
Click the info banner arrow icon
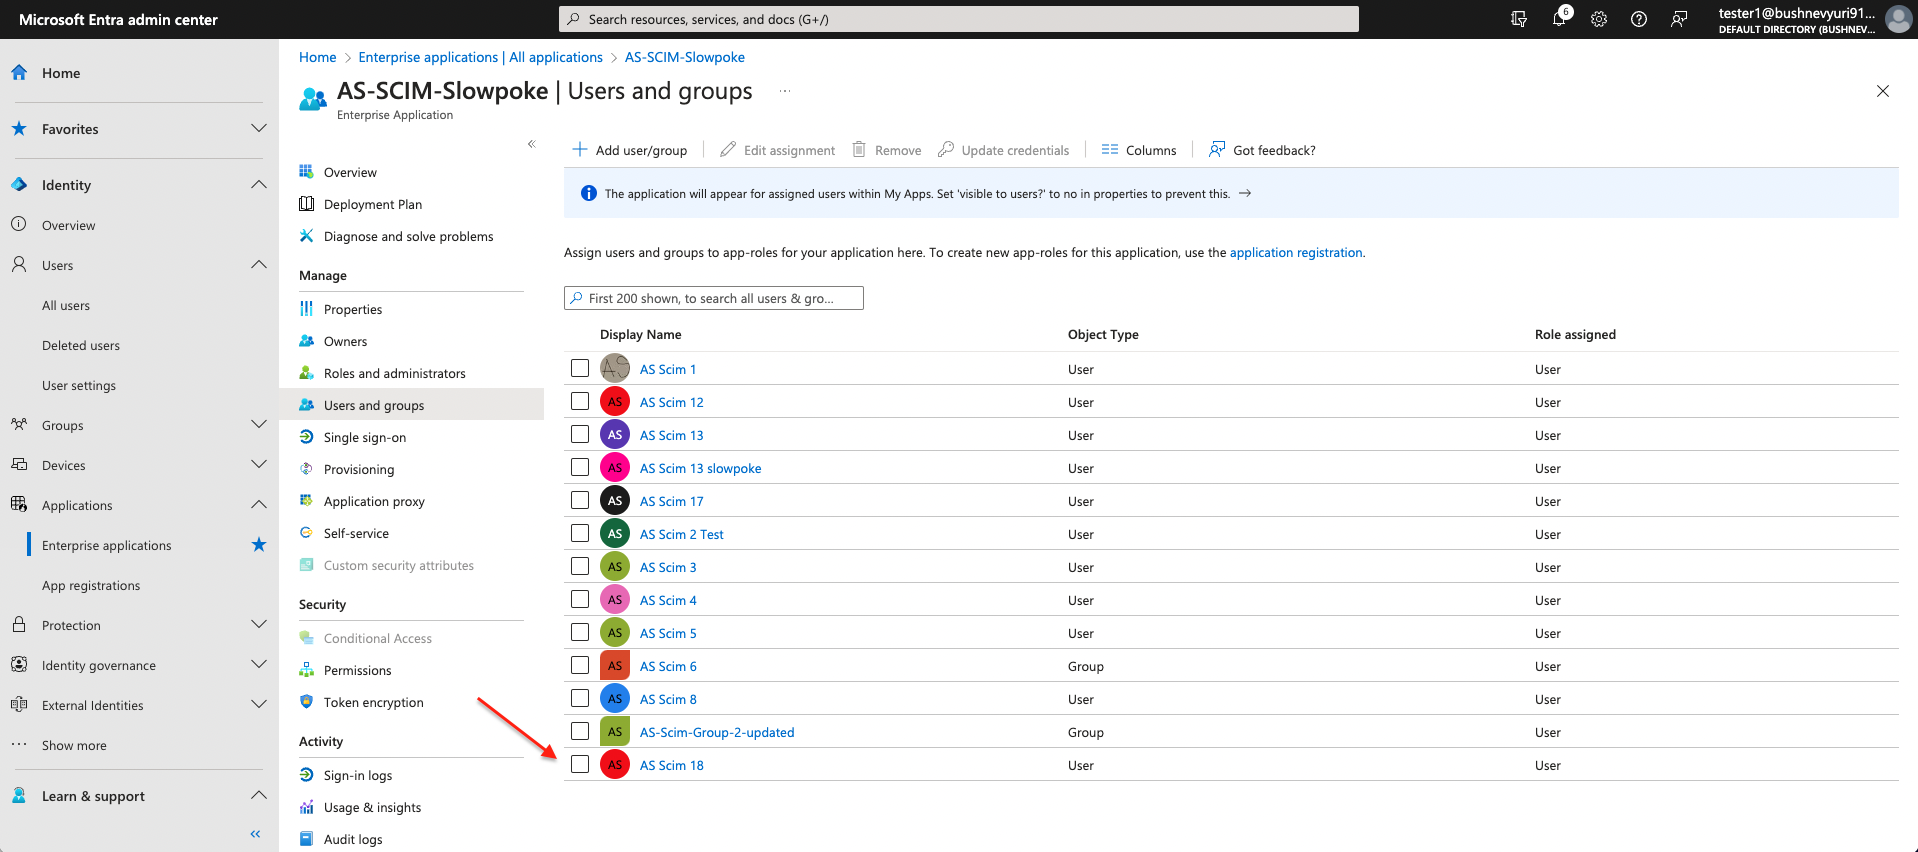1245,193
